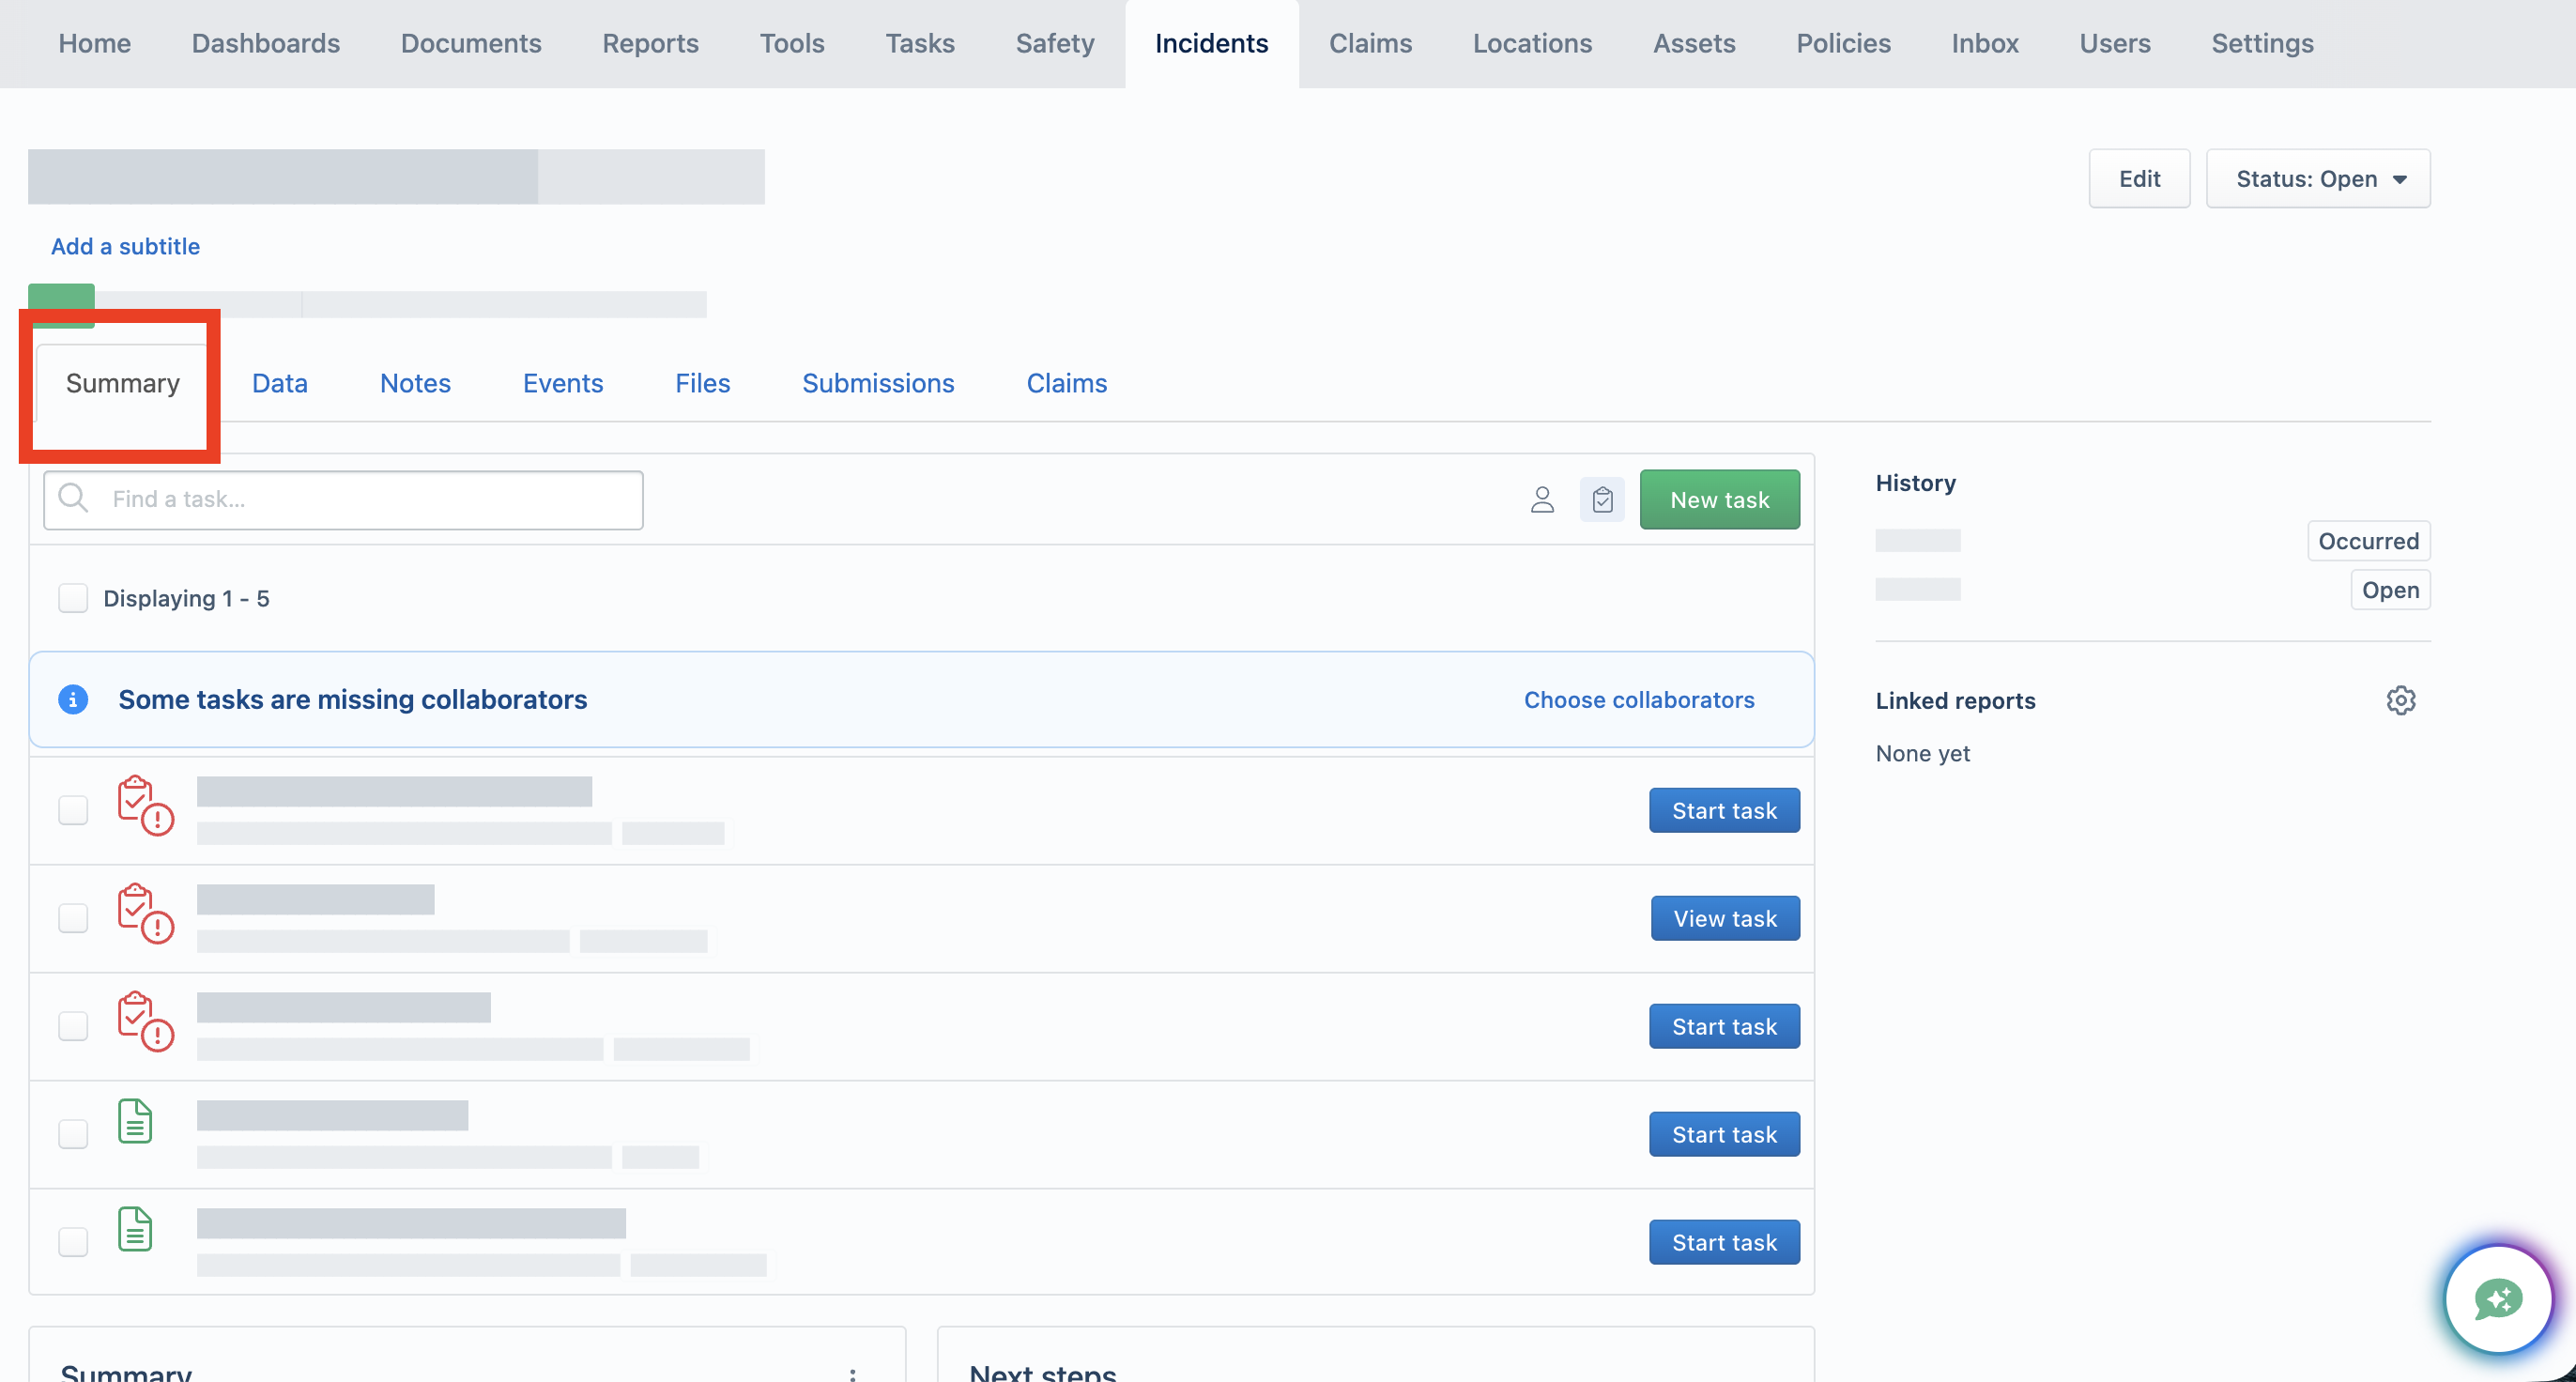Click the magnifier icon in task search
Image resolution: width=2576 pixels, height=1382 pixels.
pos(73,498)
